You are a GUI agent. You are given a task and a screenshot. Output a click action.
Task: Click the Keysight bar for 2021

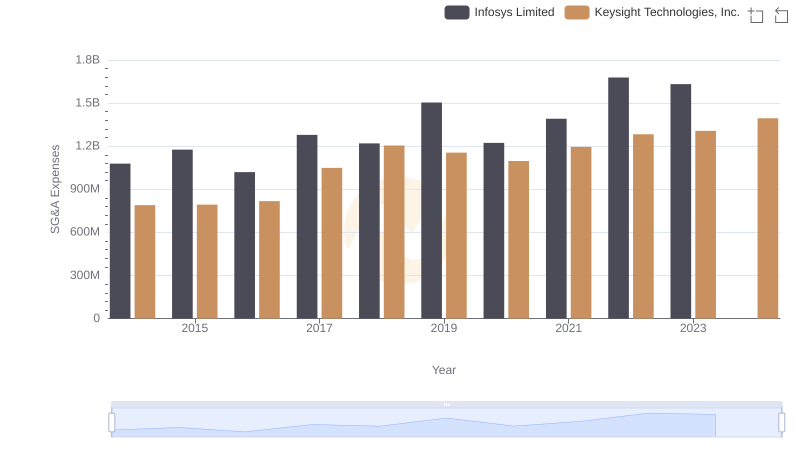(581, 233)
